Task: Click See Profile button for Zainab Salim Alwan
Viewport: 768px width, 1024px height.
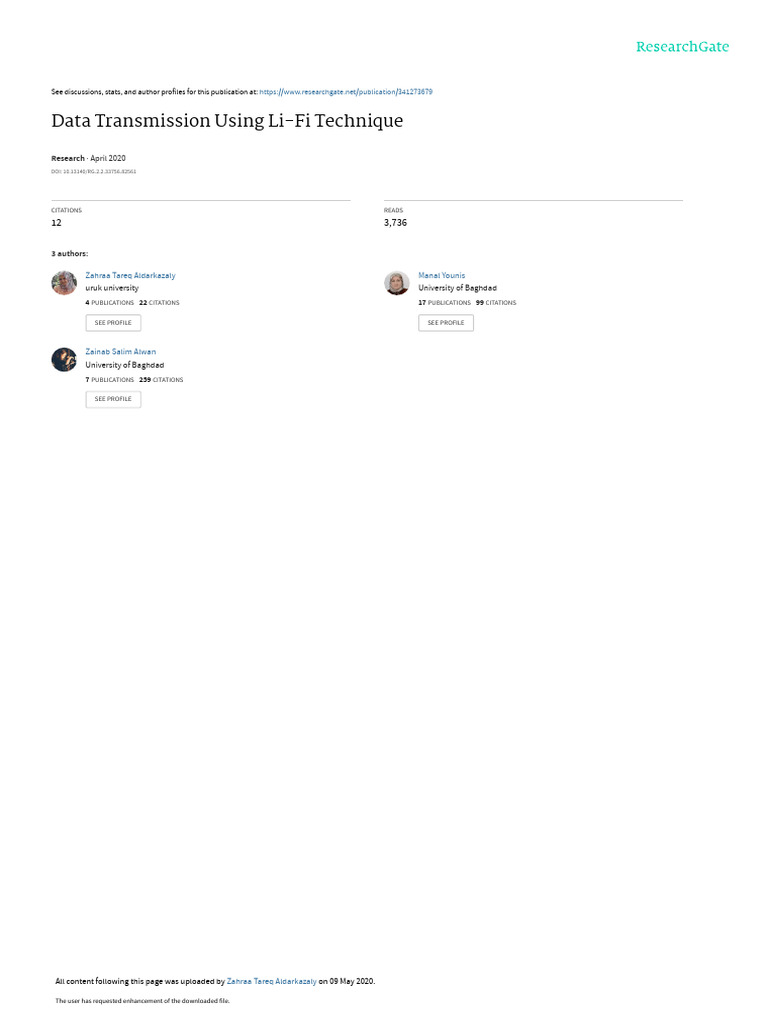Action: 113,399
